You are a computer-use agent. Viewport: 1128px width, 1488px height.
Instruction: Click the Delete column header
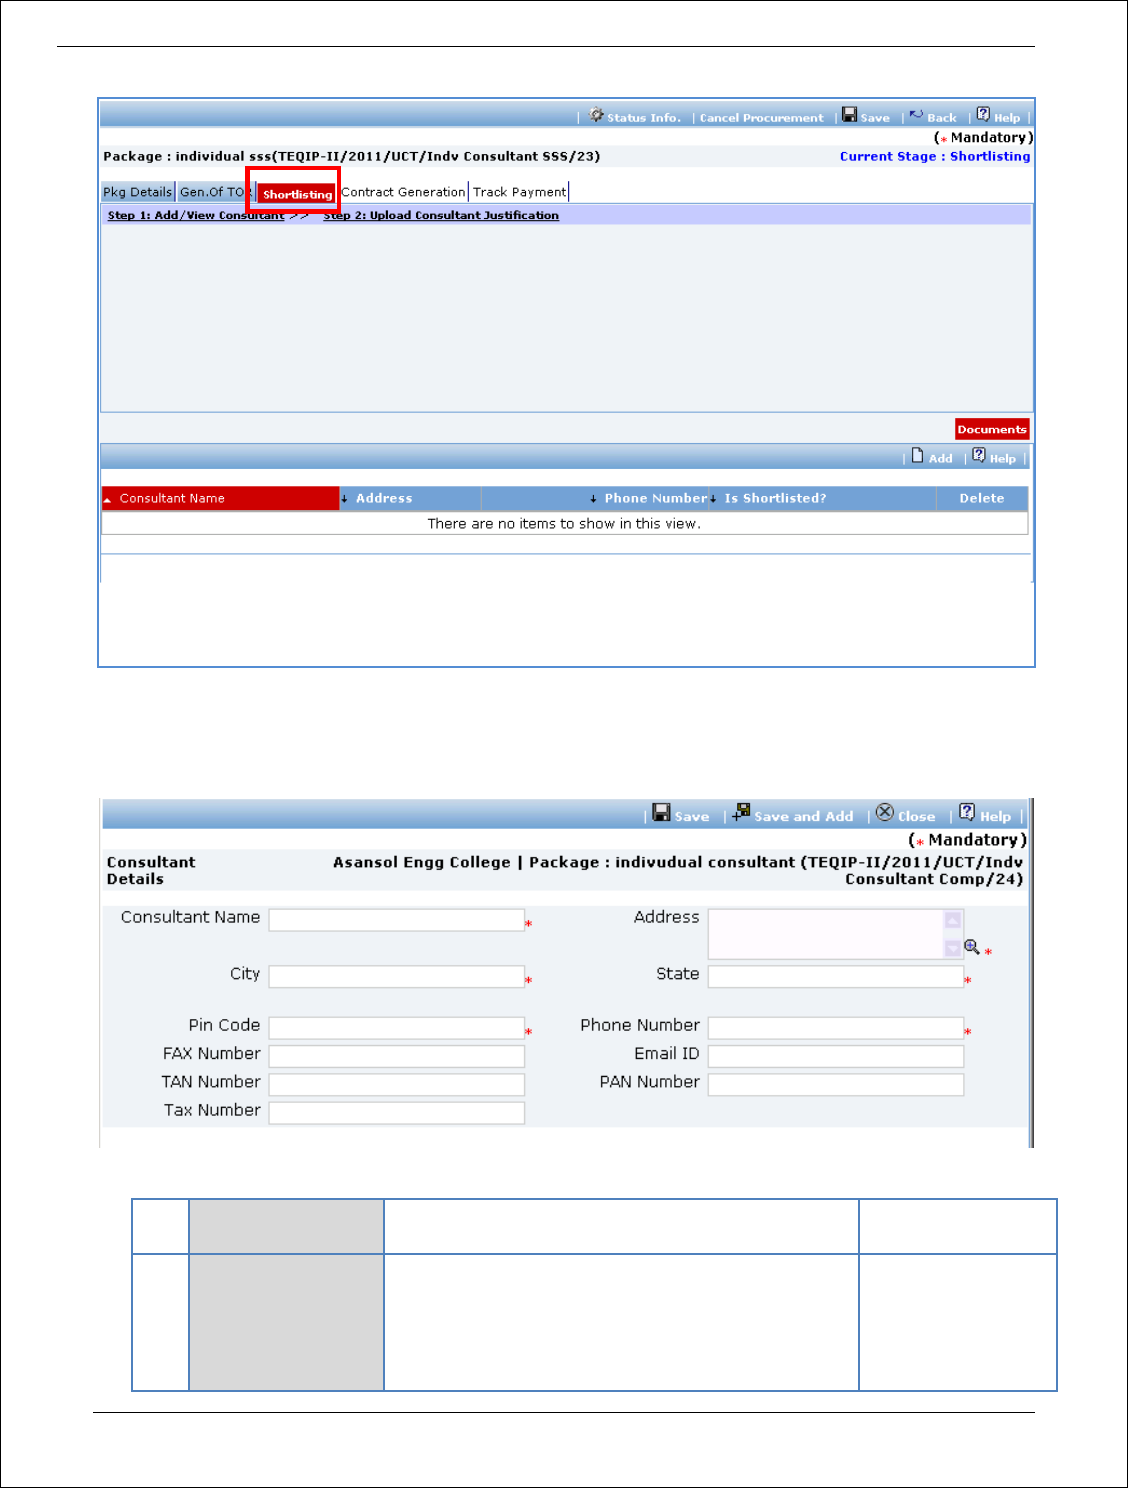click(981, 498)
